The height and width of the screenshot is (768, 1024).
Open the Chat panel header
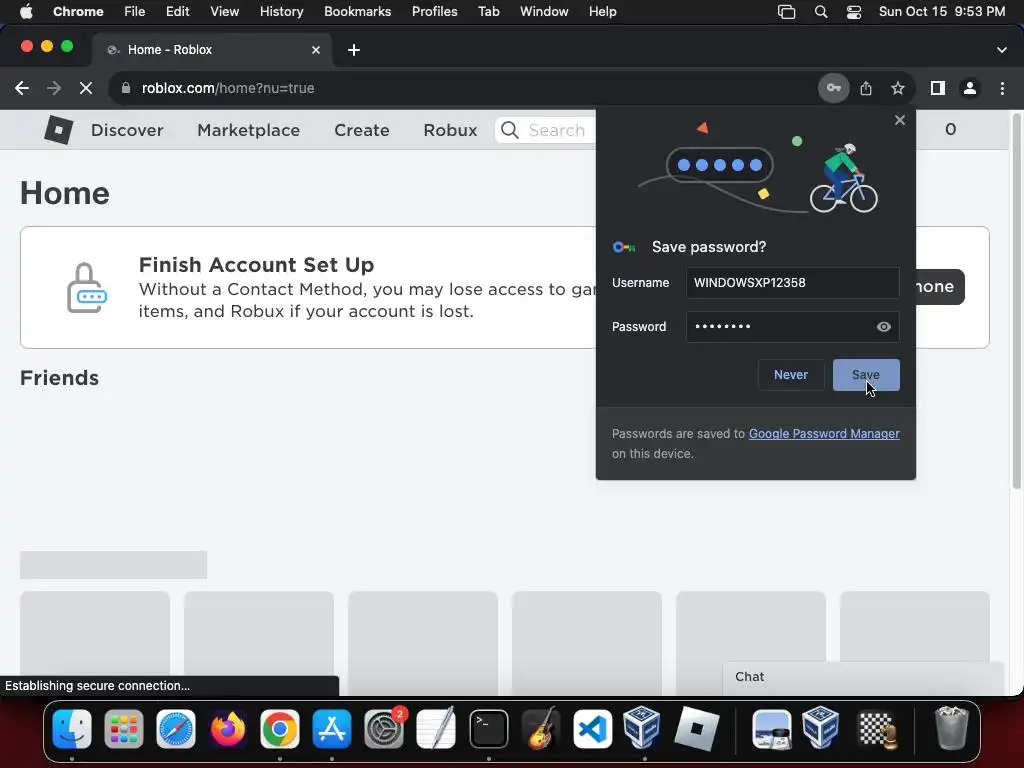(x=862, y=677)
